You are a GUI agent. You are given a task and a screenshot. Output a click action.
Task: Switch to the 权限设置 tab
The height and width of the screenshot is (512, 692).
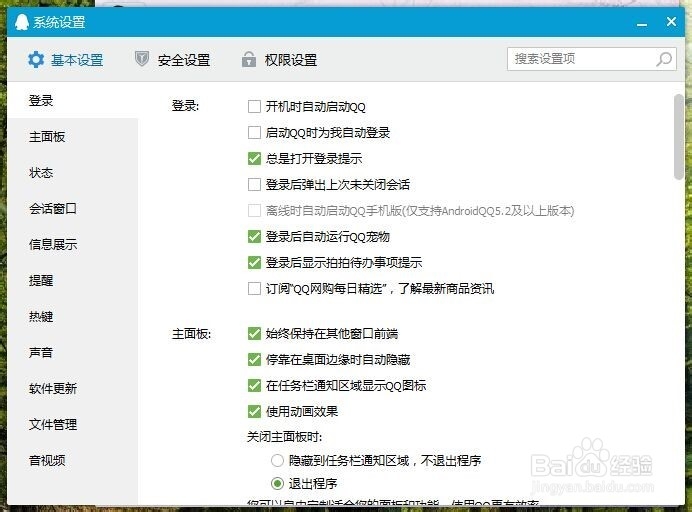point(279,60)
